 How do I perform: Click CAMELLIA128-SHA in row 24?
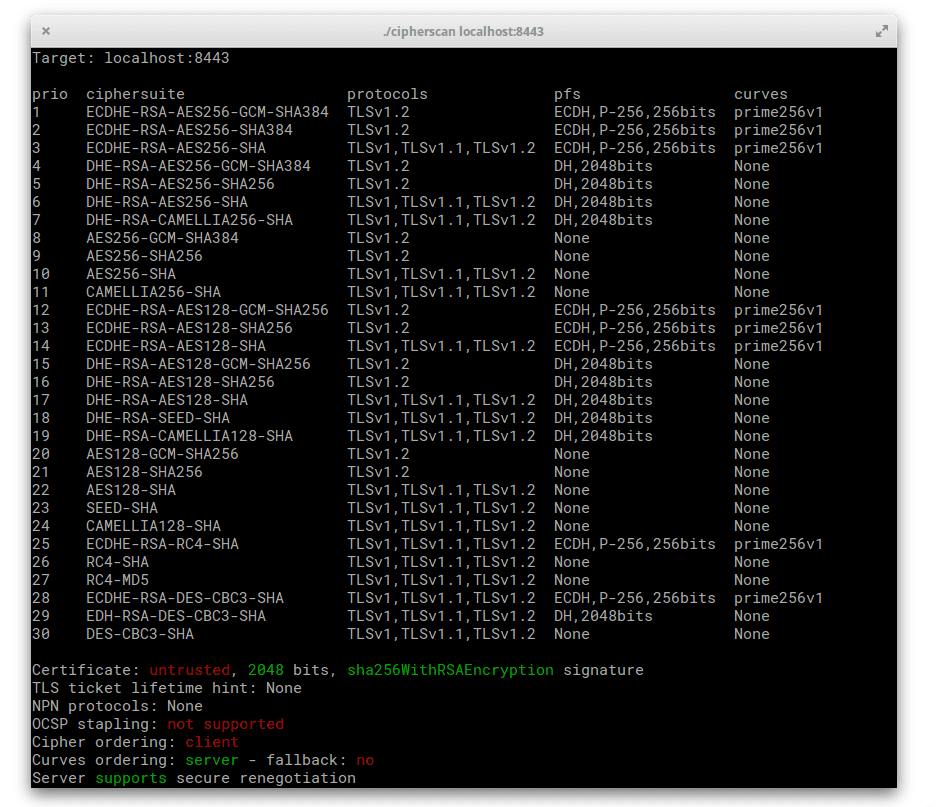(154, 526)
